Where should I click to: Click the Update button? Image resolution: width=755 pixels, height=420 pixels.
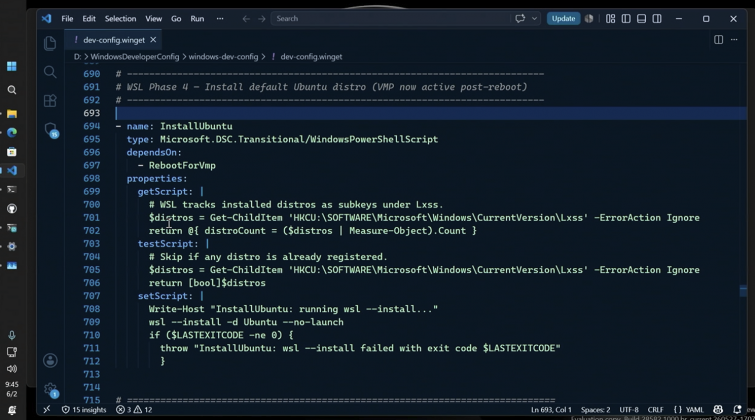pos(563,18)
